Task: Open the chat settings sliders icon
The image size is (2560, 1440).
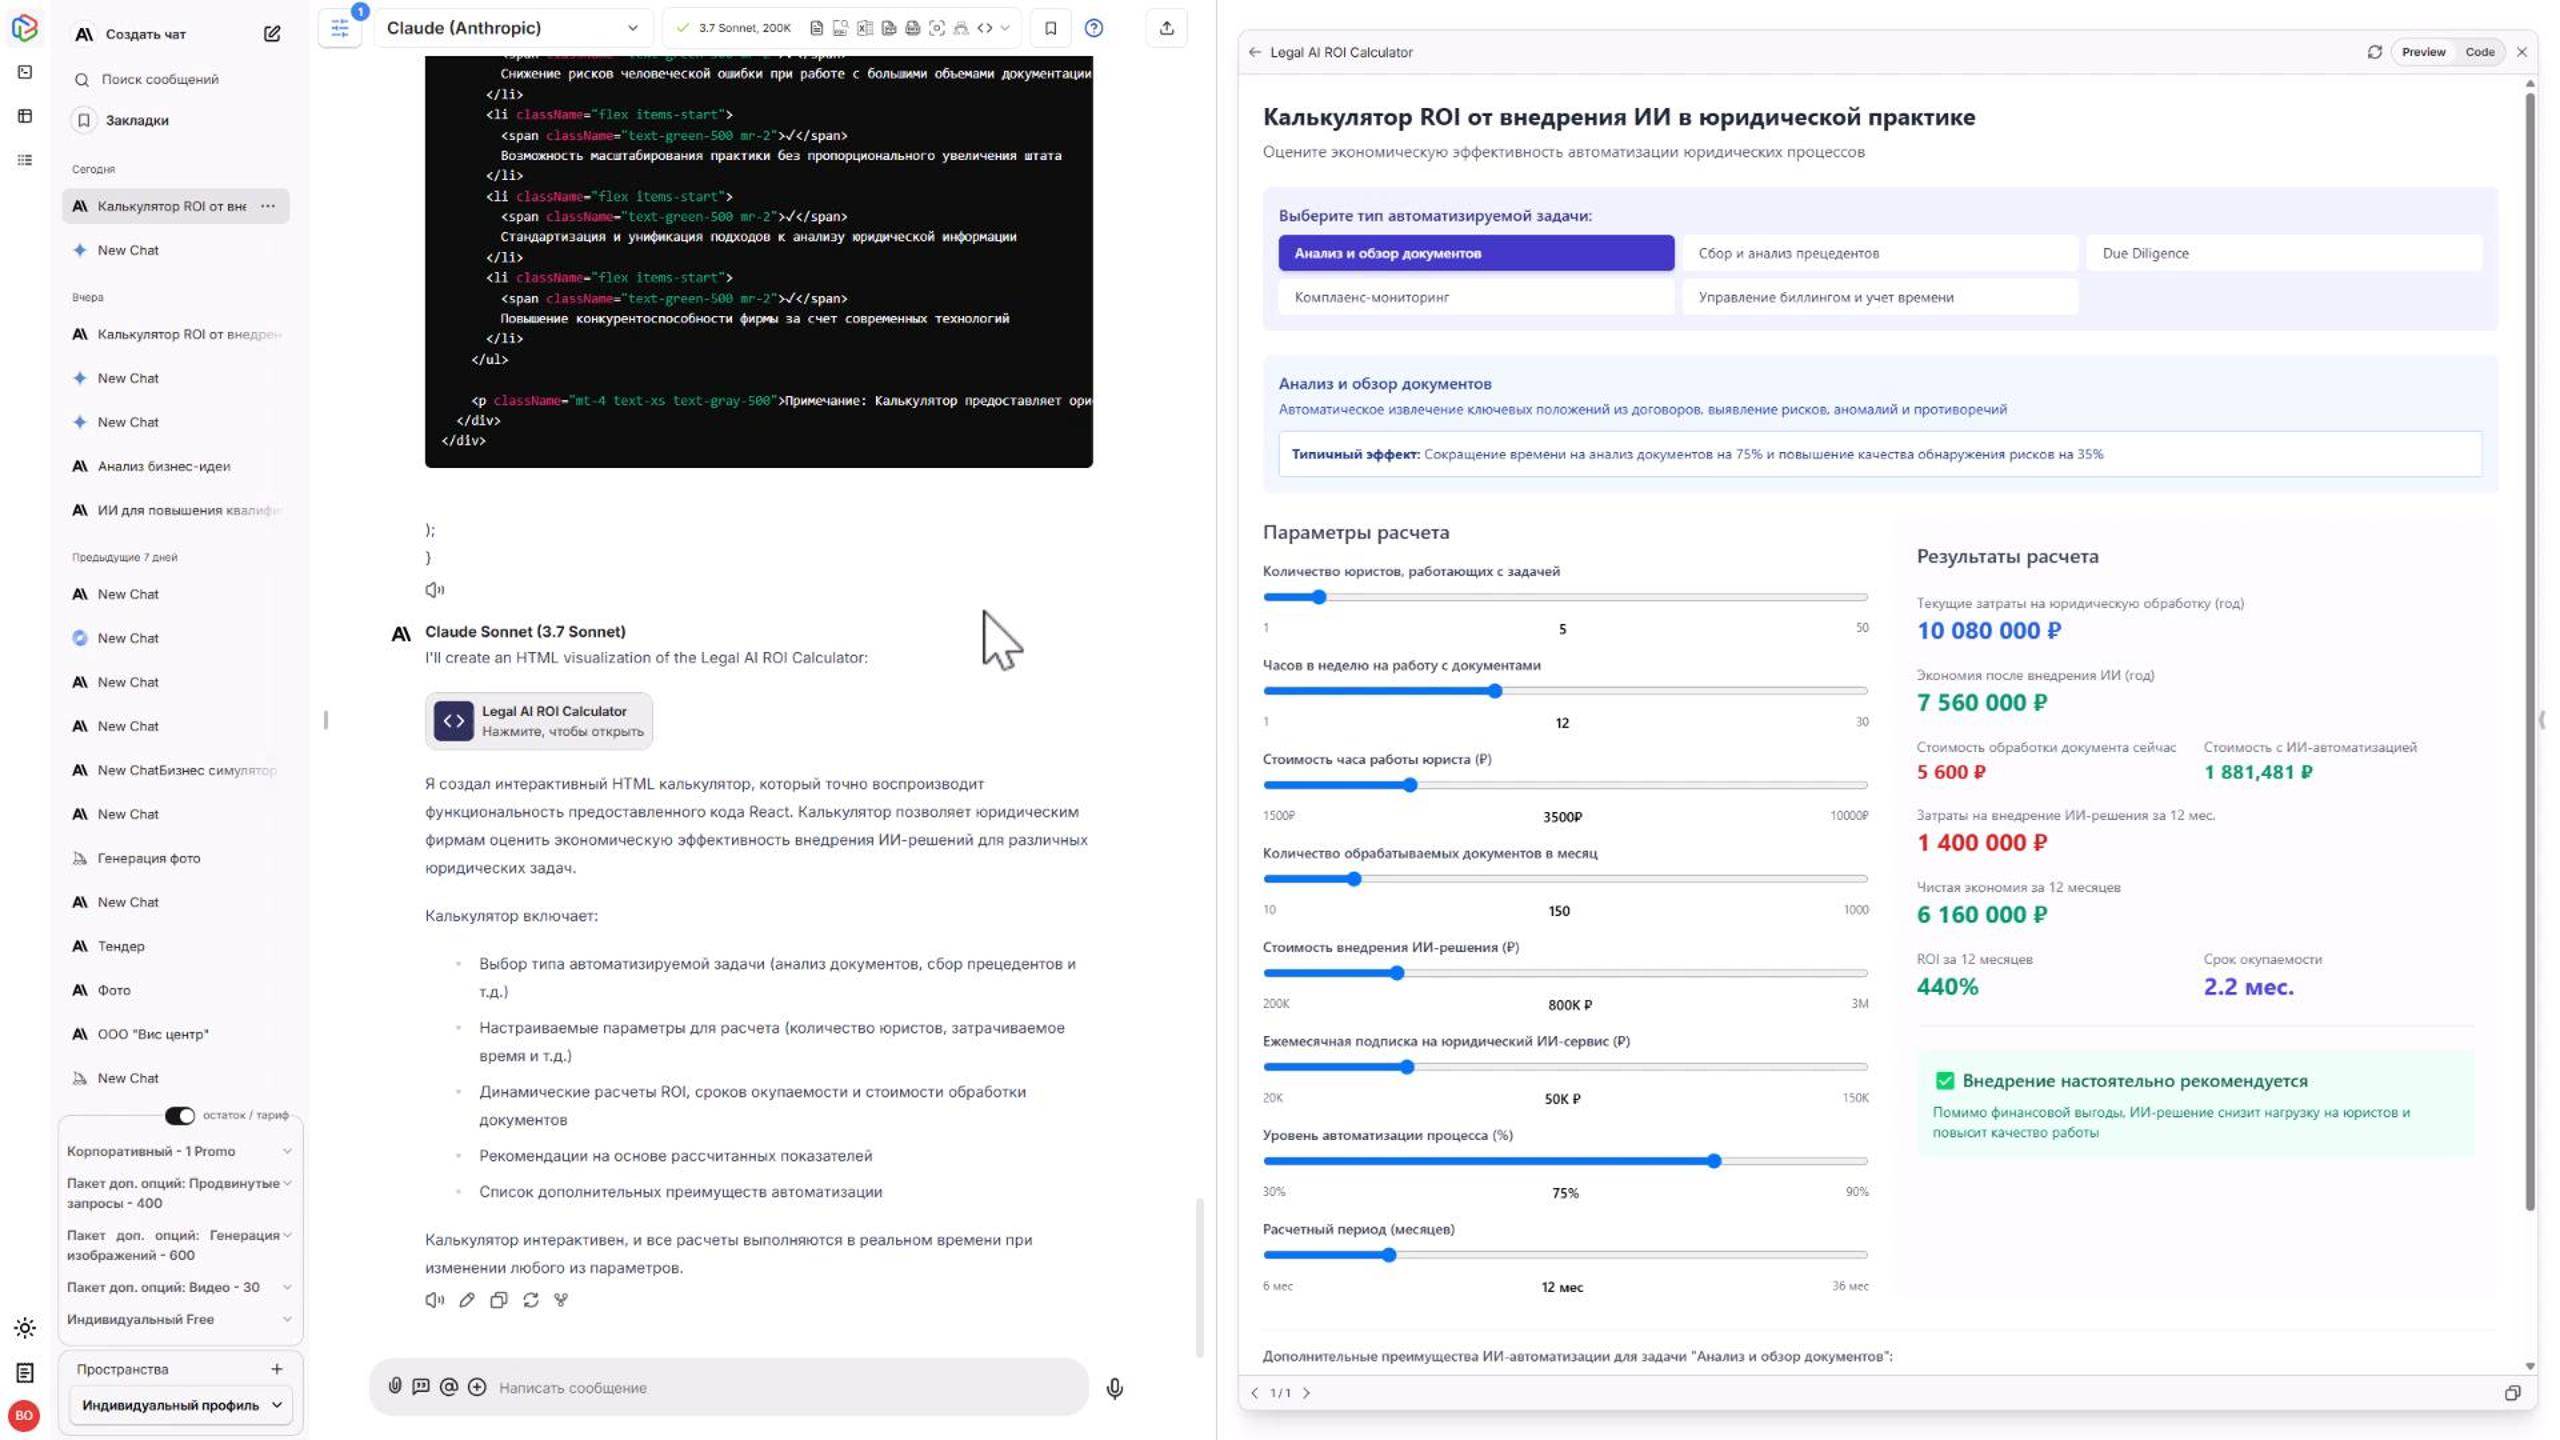Action: [x=340, y=28]
